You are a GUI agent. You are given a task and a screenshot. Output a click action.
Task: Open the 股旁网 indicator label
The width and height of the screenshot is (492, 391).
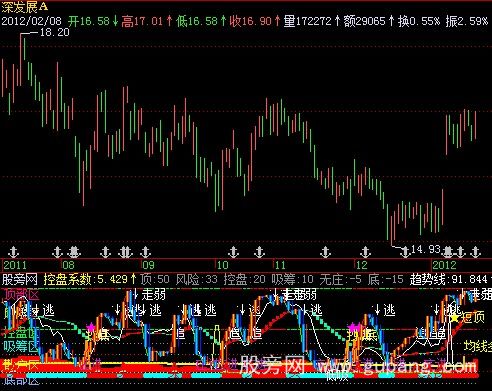click(19, 279)
